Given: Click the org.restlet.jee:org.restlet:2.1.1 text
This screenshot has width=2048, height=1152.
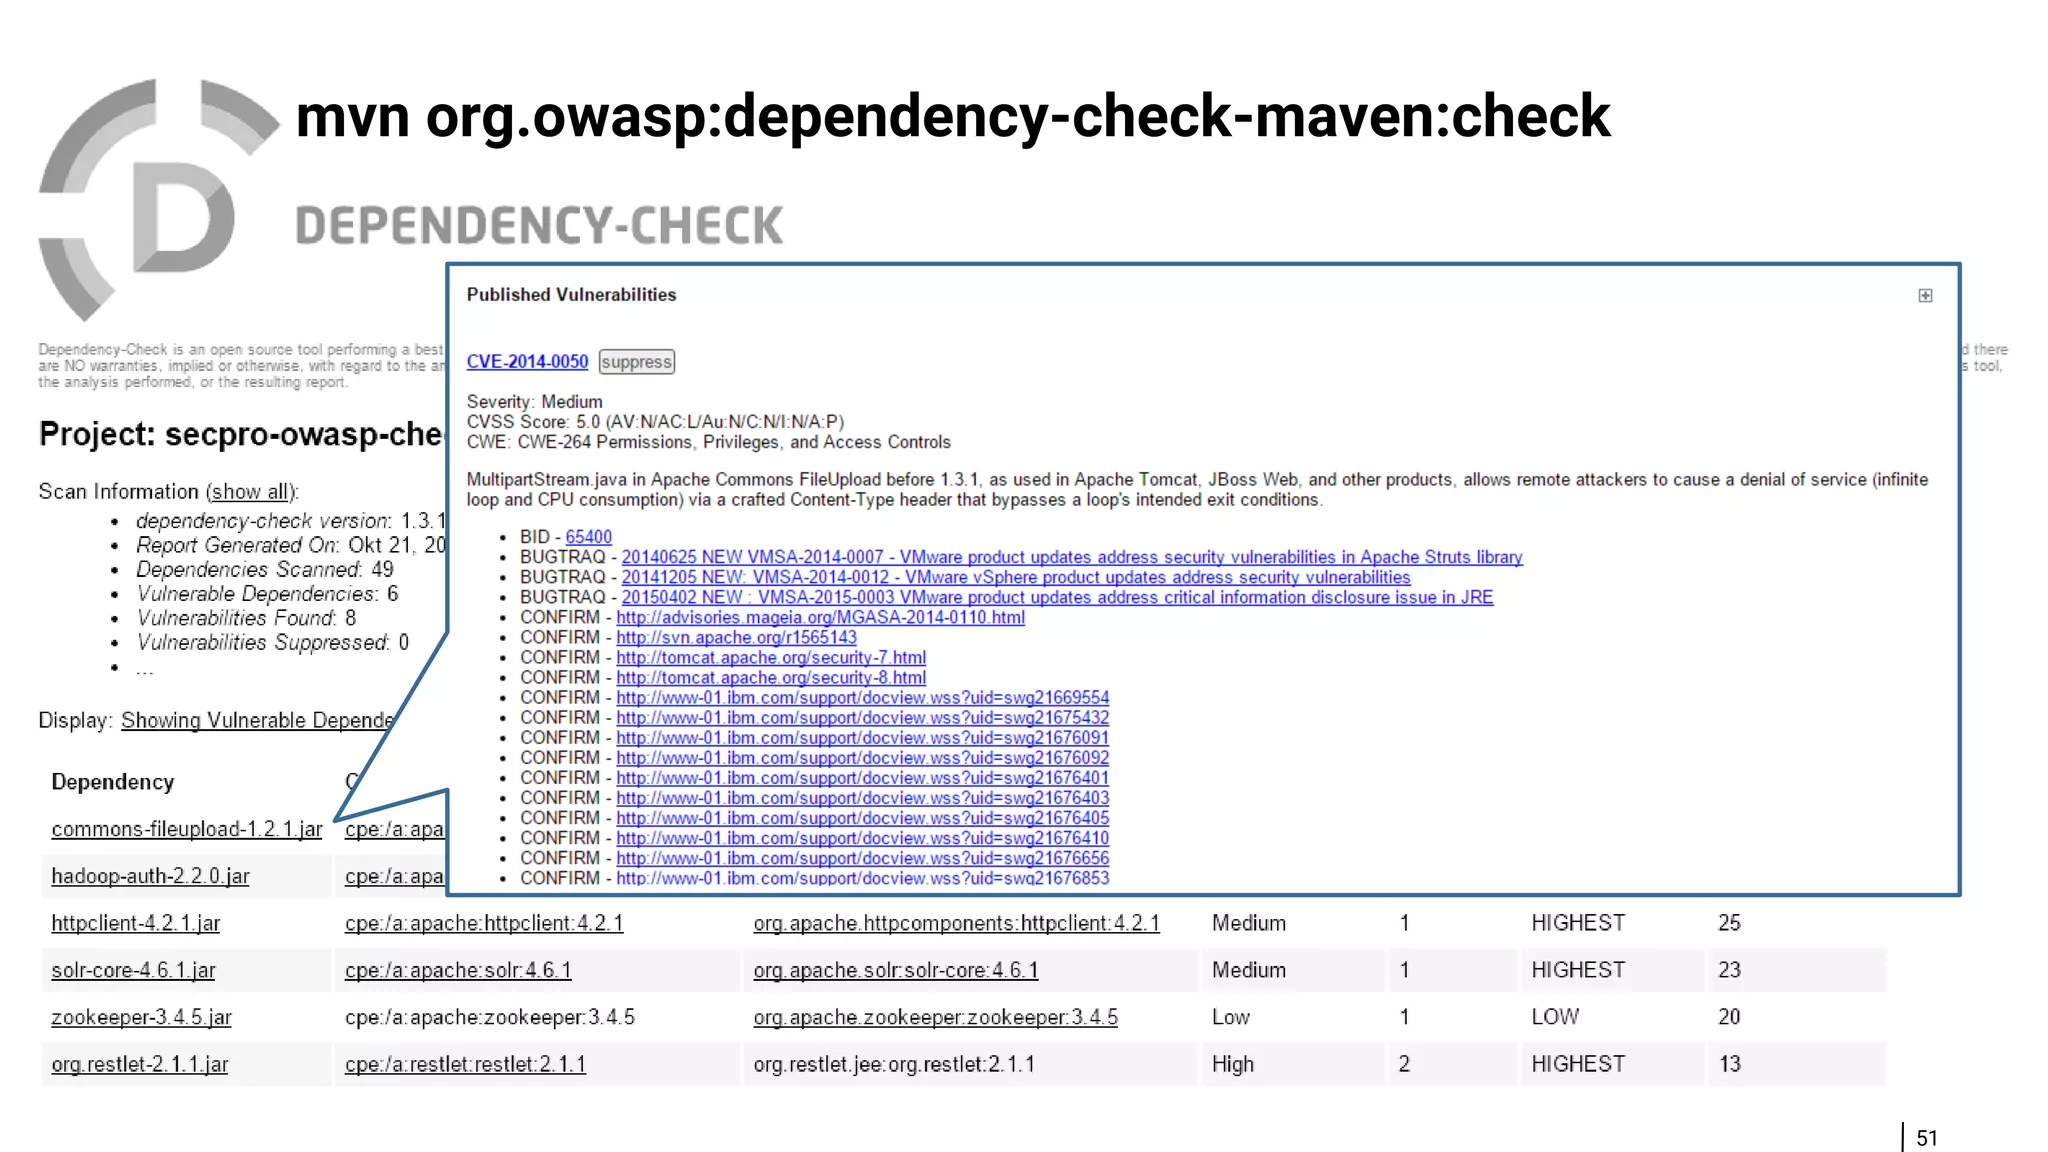Looking at the screenshot, I should [x=894, y=1064].
